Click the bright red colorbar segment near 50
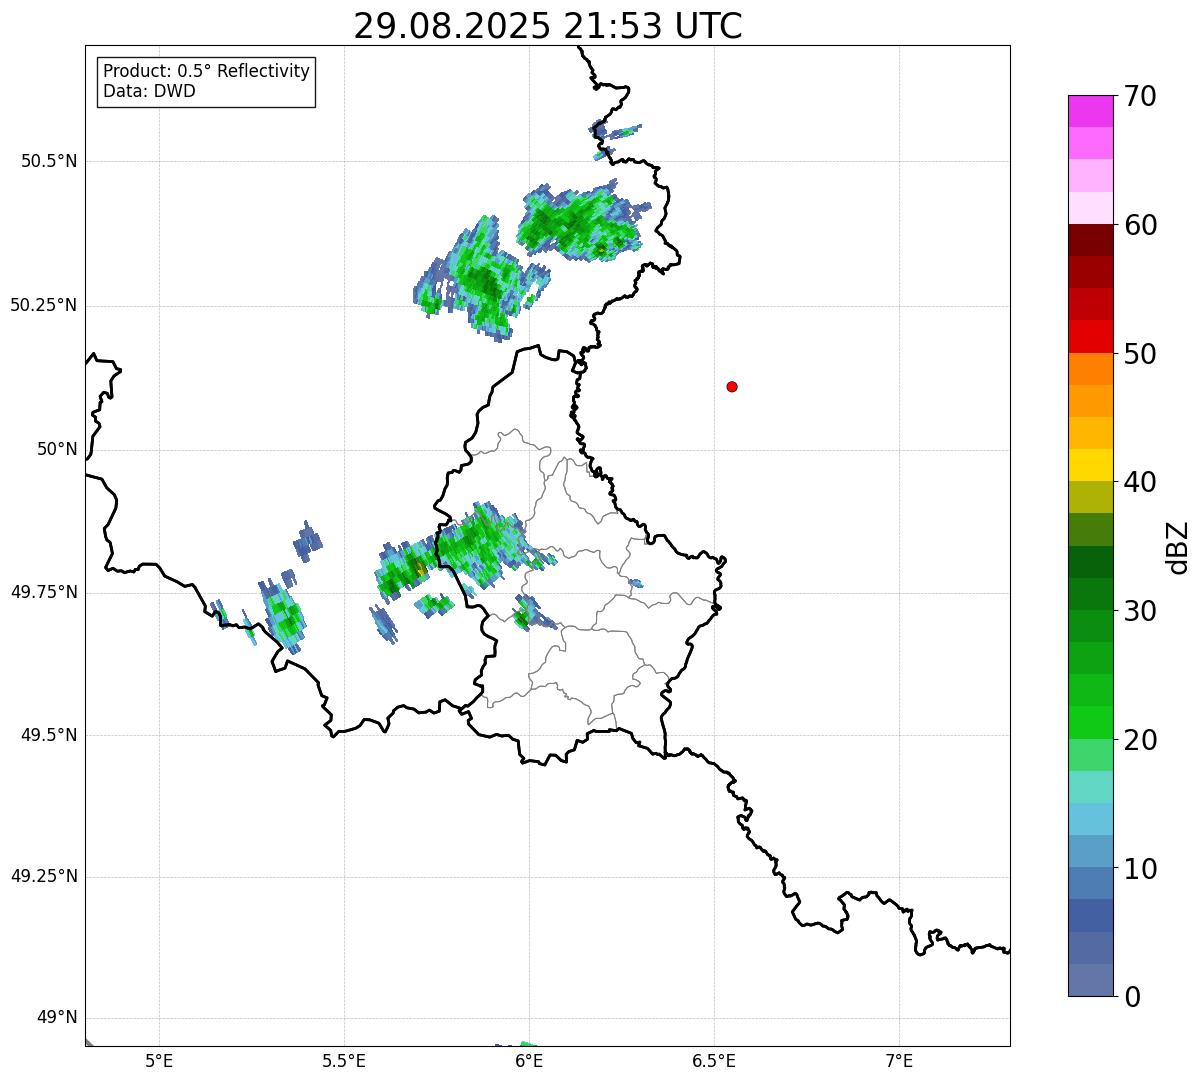This screenshot has height=1081, width=1202. coord(1091,337)
